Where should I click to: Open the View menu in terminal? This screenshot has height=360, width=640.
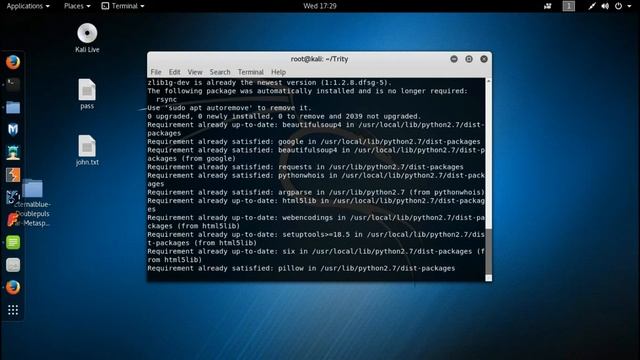(x=195, y=72)
